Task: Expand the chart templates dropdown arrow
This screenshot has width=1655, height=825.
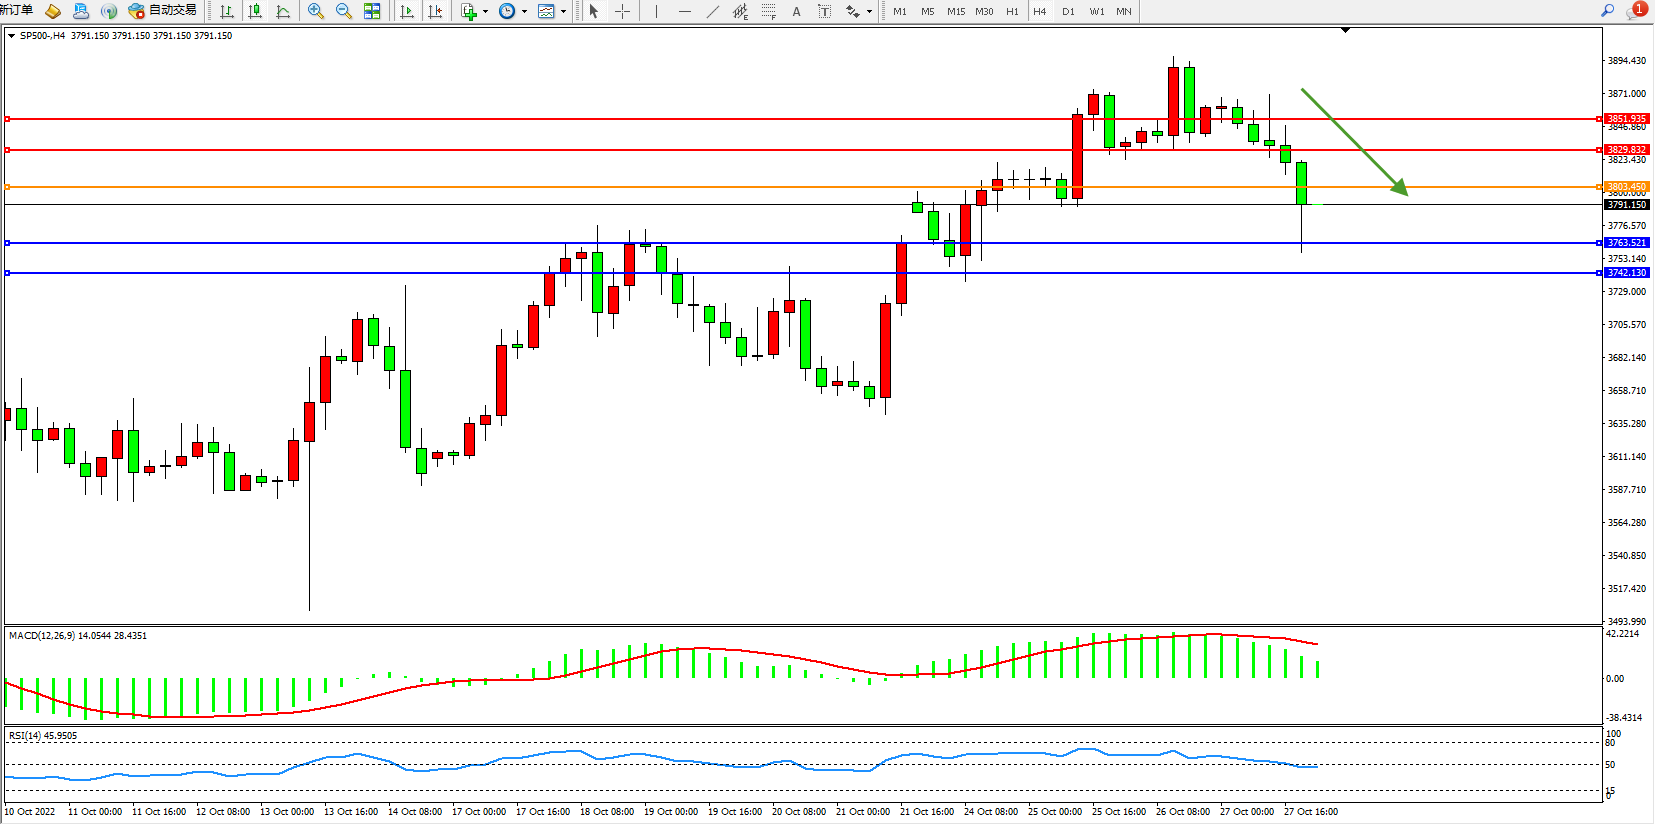Action: tap(564, 12)
